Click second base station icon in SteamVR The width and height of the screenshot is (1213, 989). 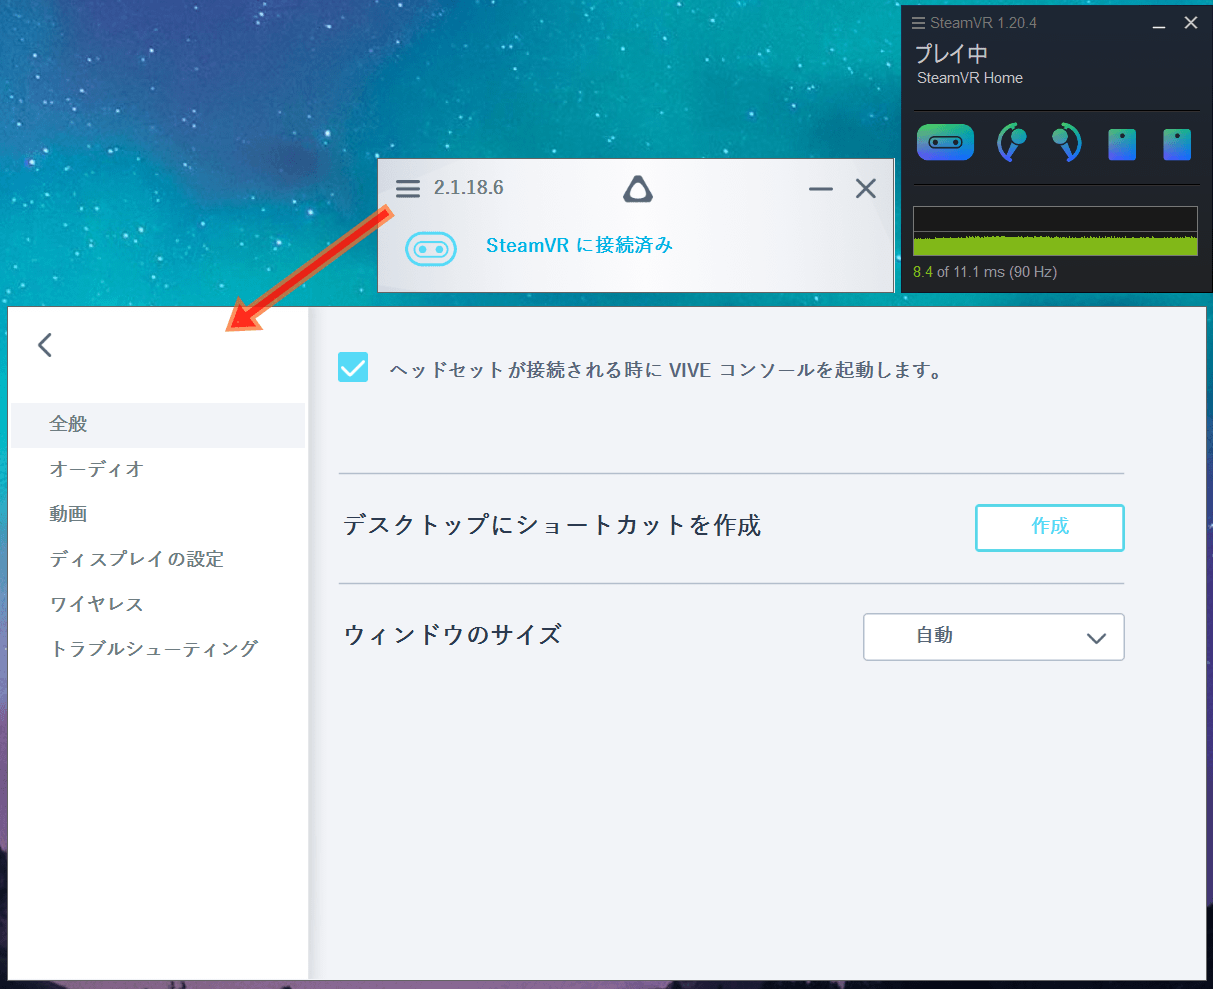click(1177, 144)
